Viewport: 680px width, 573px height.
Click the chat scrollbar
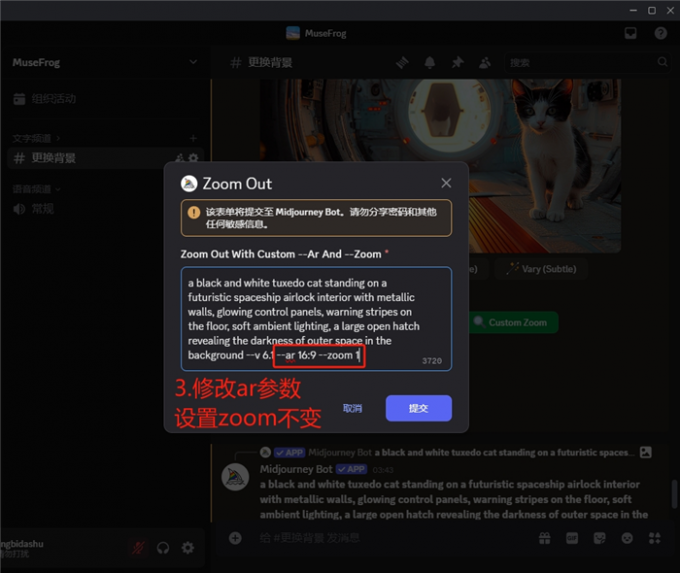coord(674,494)
